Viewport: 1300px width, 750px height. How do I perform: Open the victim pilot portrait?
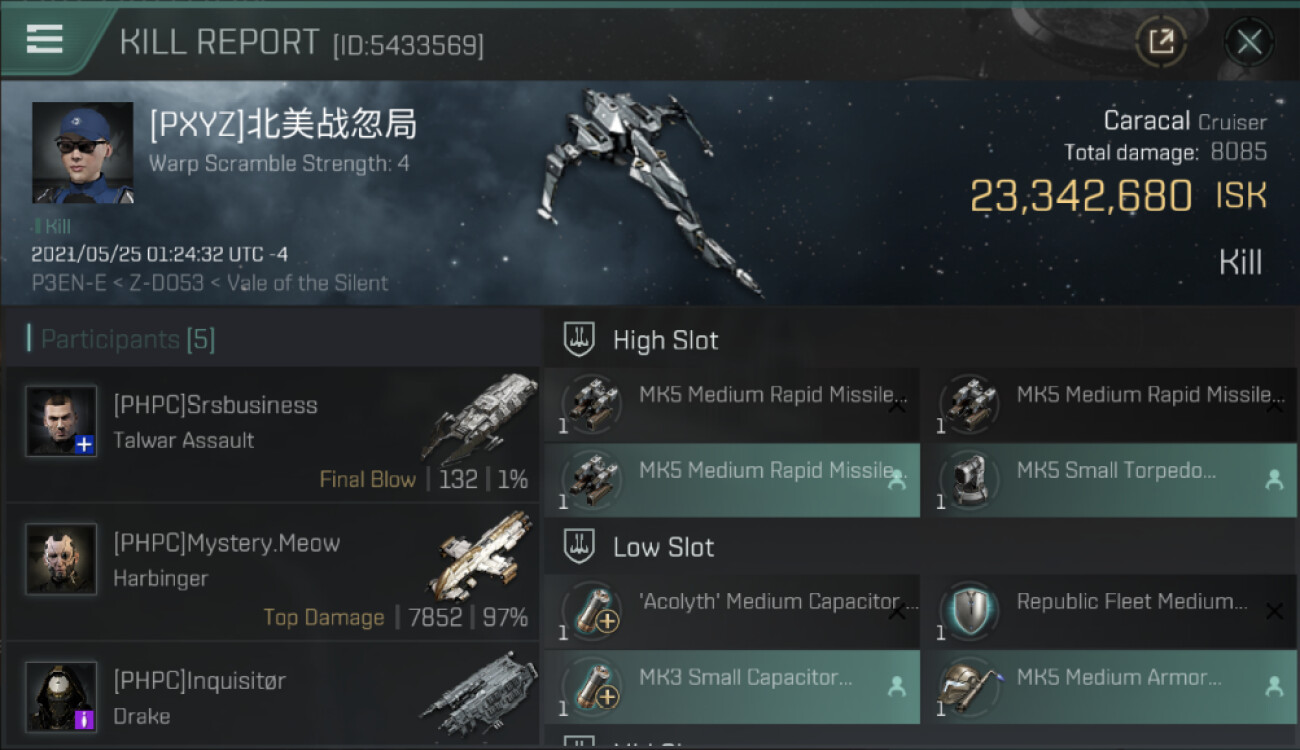point(82,152)
